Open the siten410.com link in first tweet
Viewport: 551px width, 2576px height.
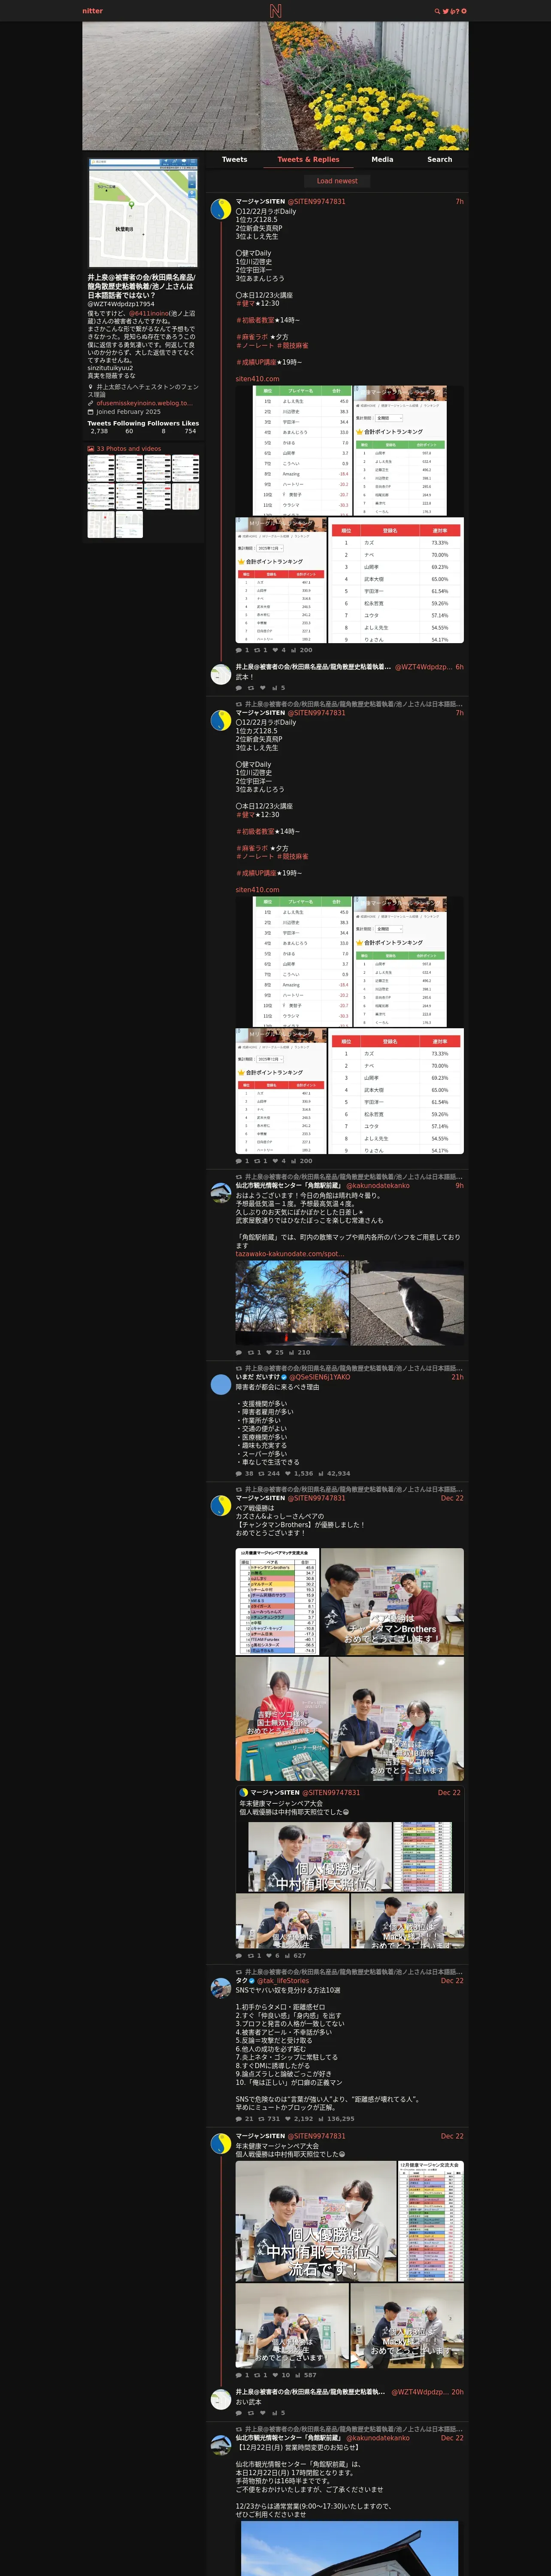coord(257,379)
